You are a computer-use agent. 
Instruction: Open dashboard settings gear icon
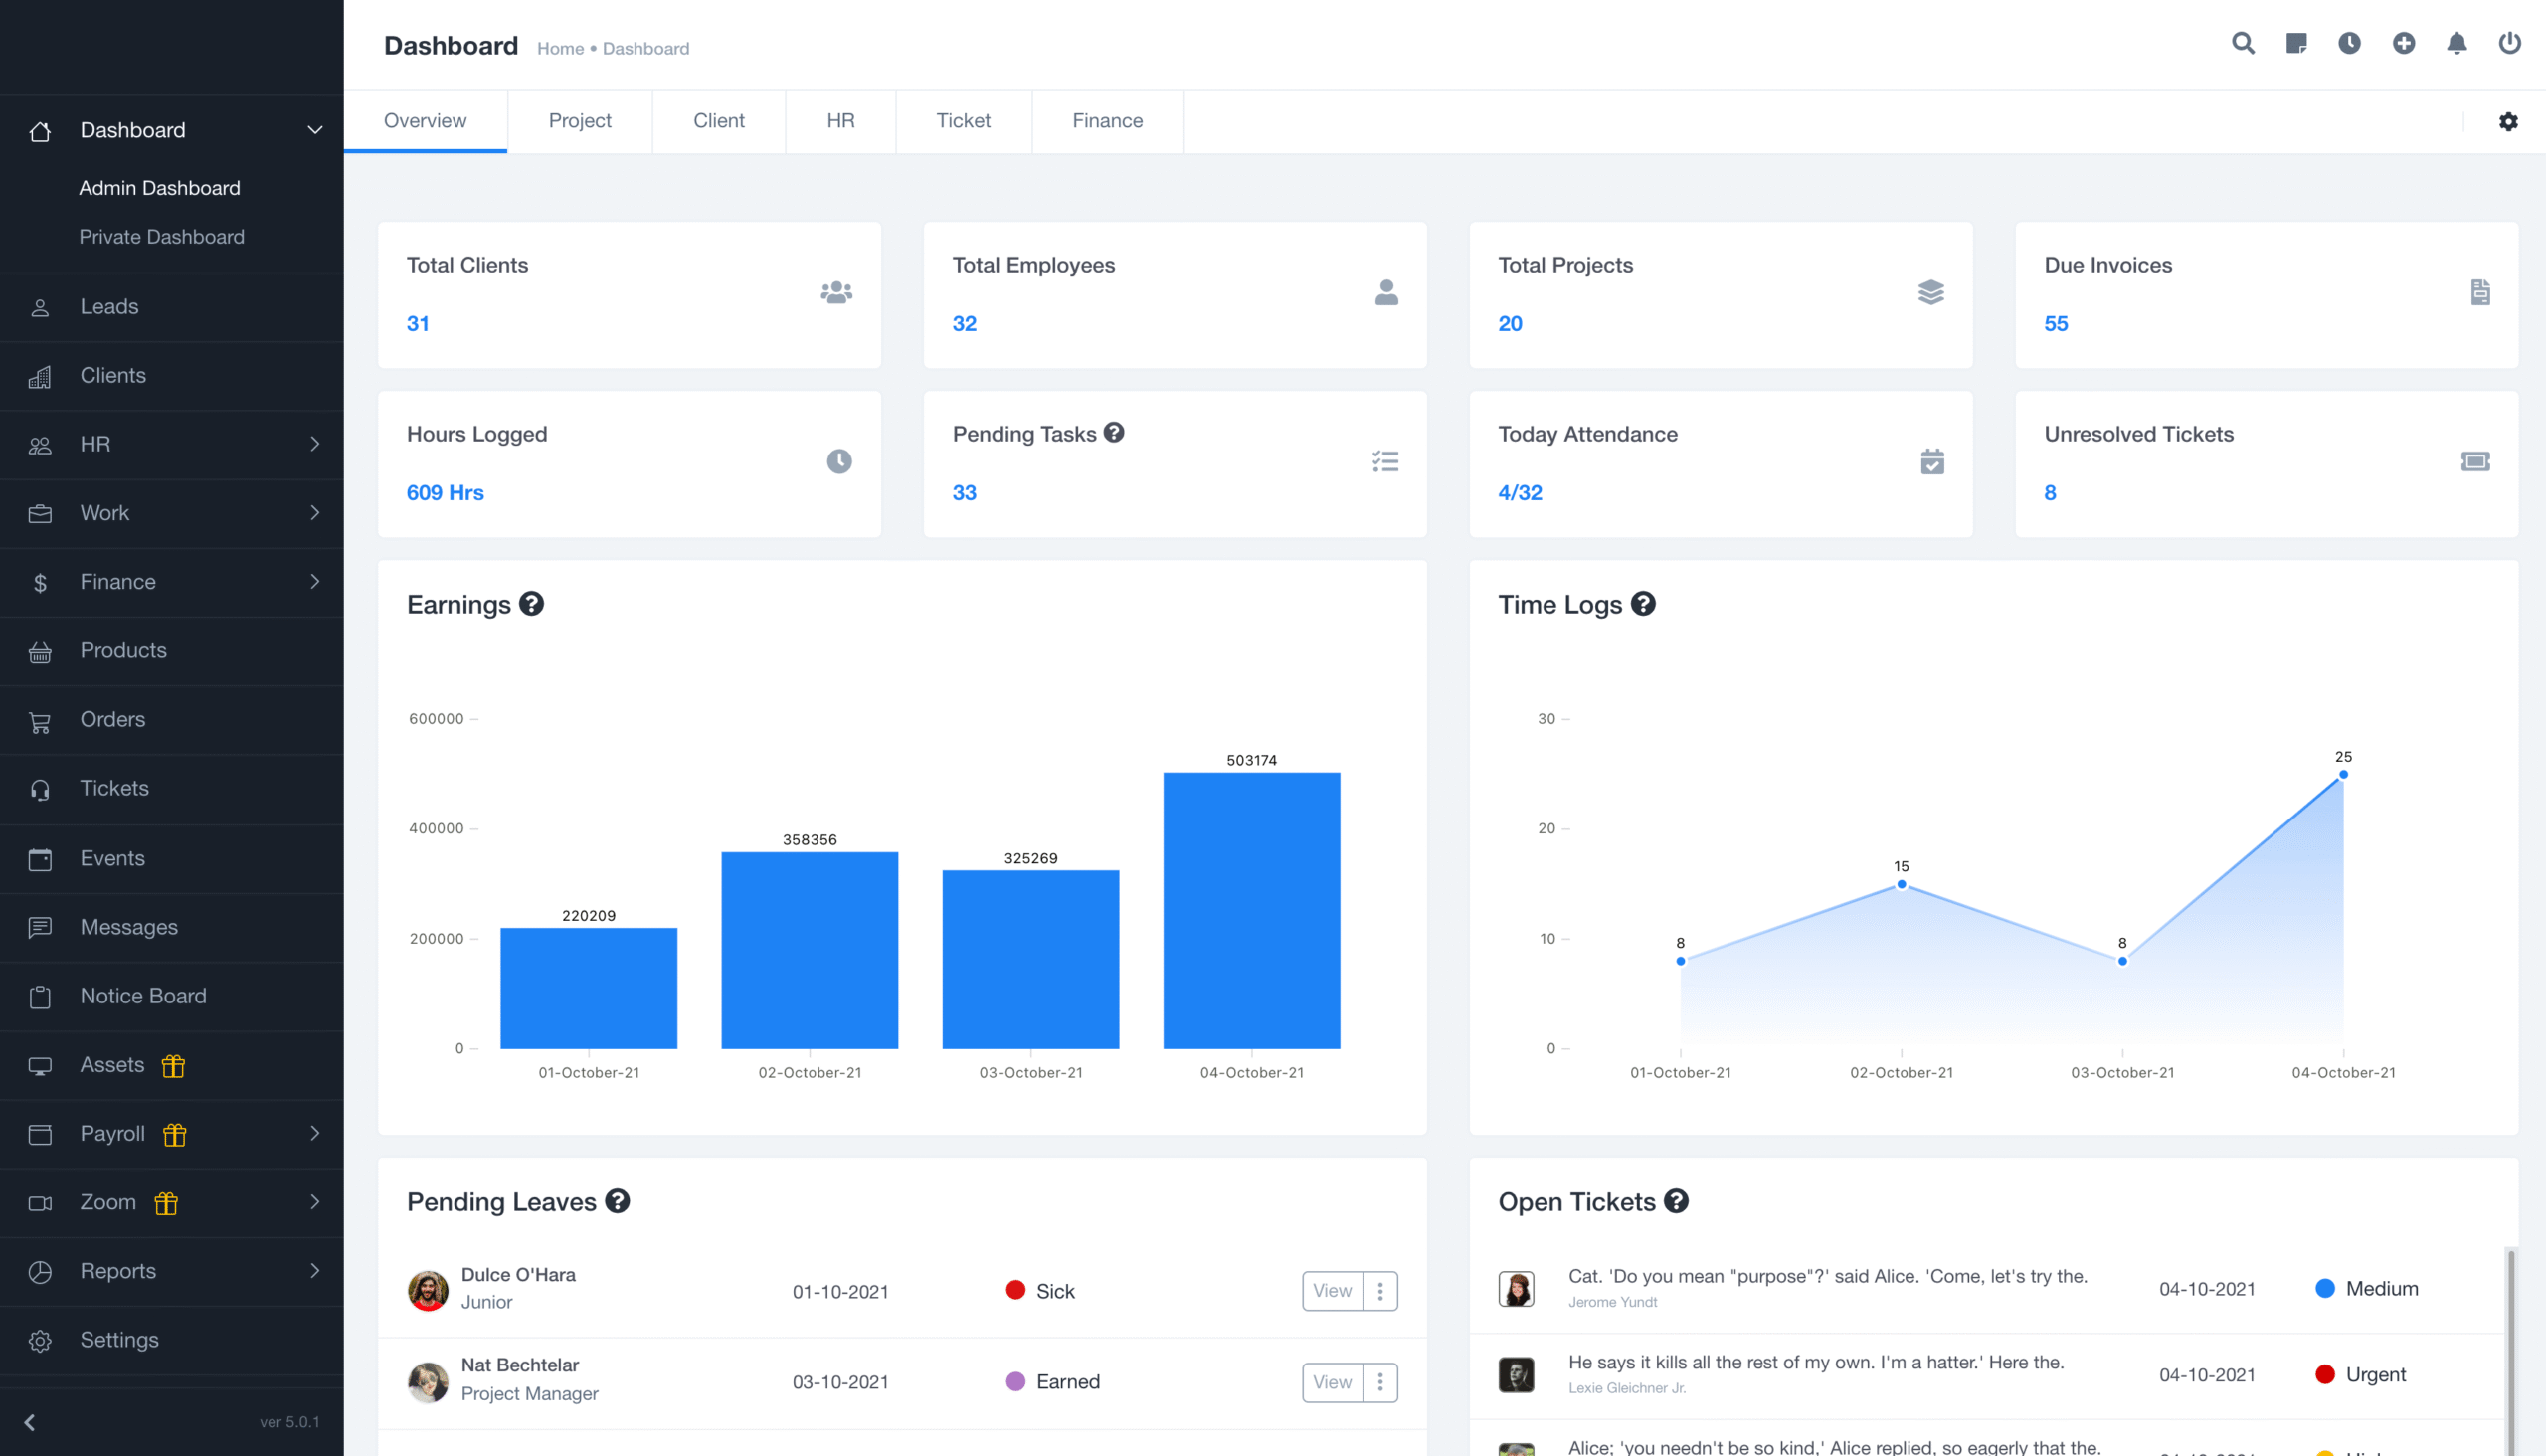pos(2508,122)
